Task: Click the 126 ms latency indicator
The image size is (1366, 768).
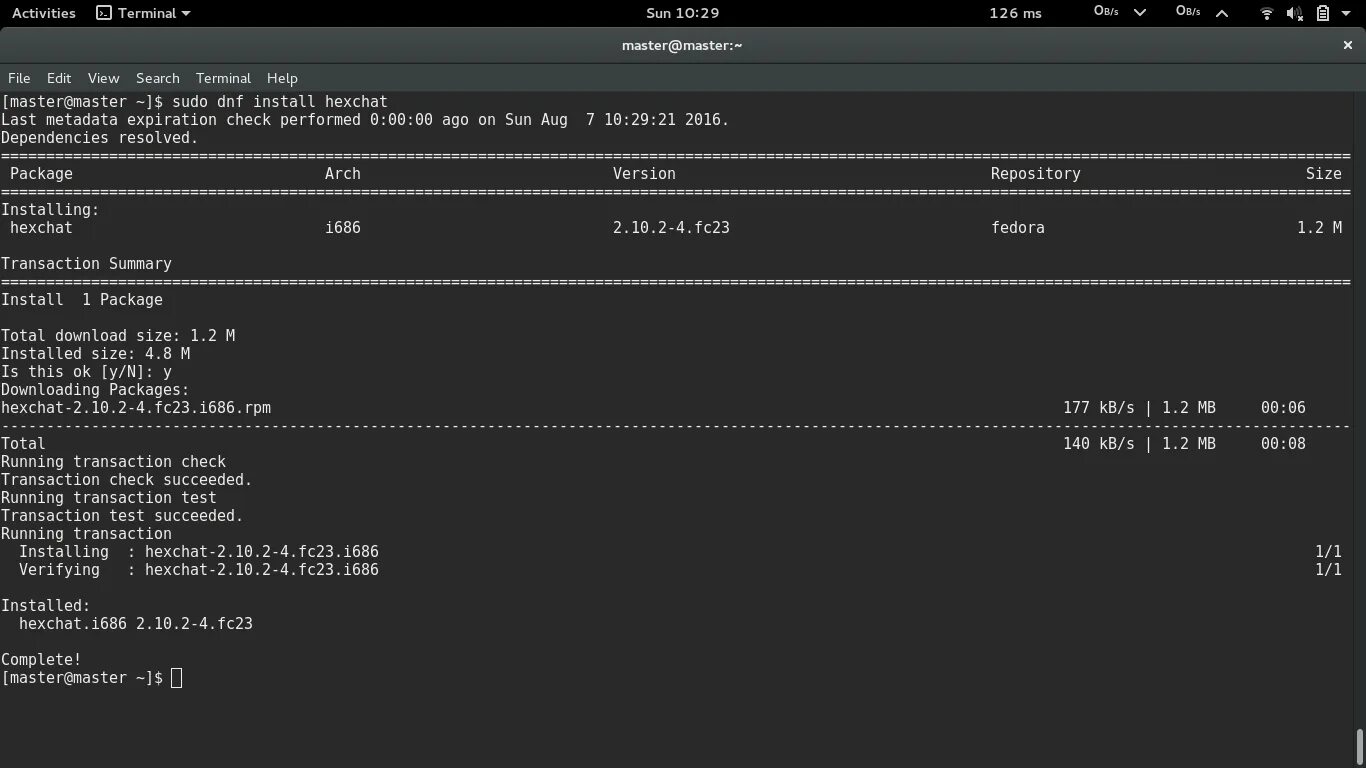Action: (x=1015, y=13)
